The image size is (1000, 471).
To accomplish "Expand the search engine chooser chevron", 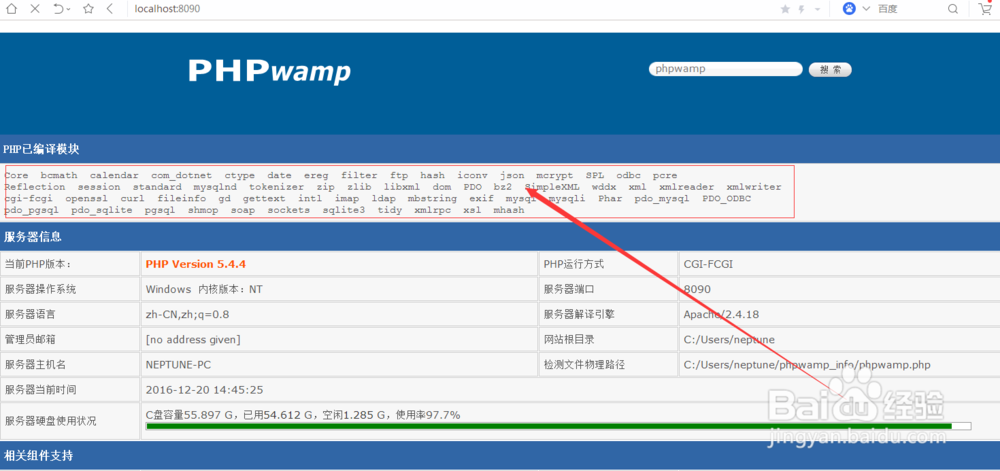I will click(866, 9).
